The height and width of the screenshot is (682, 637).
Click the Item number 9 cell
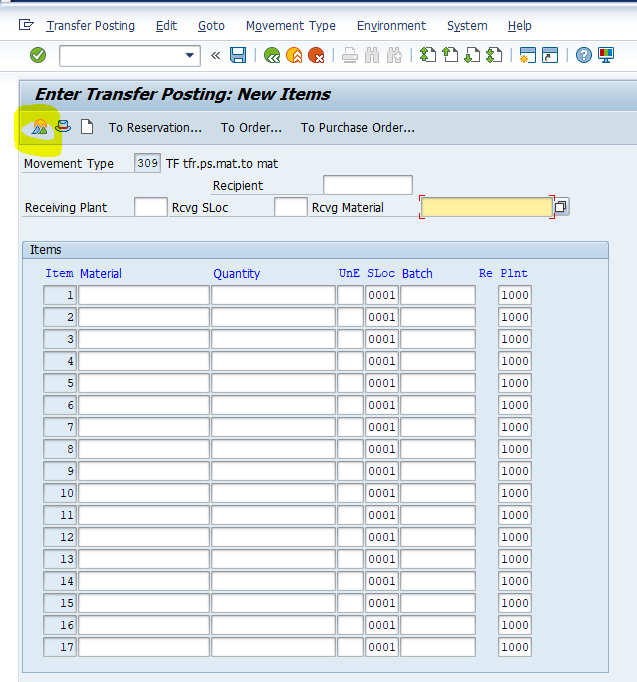point(60,471)
